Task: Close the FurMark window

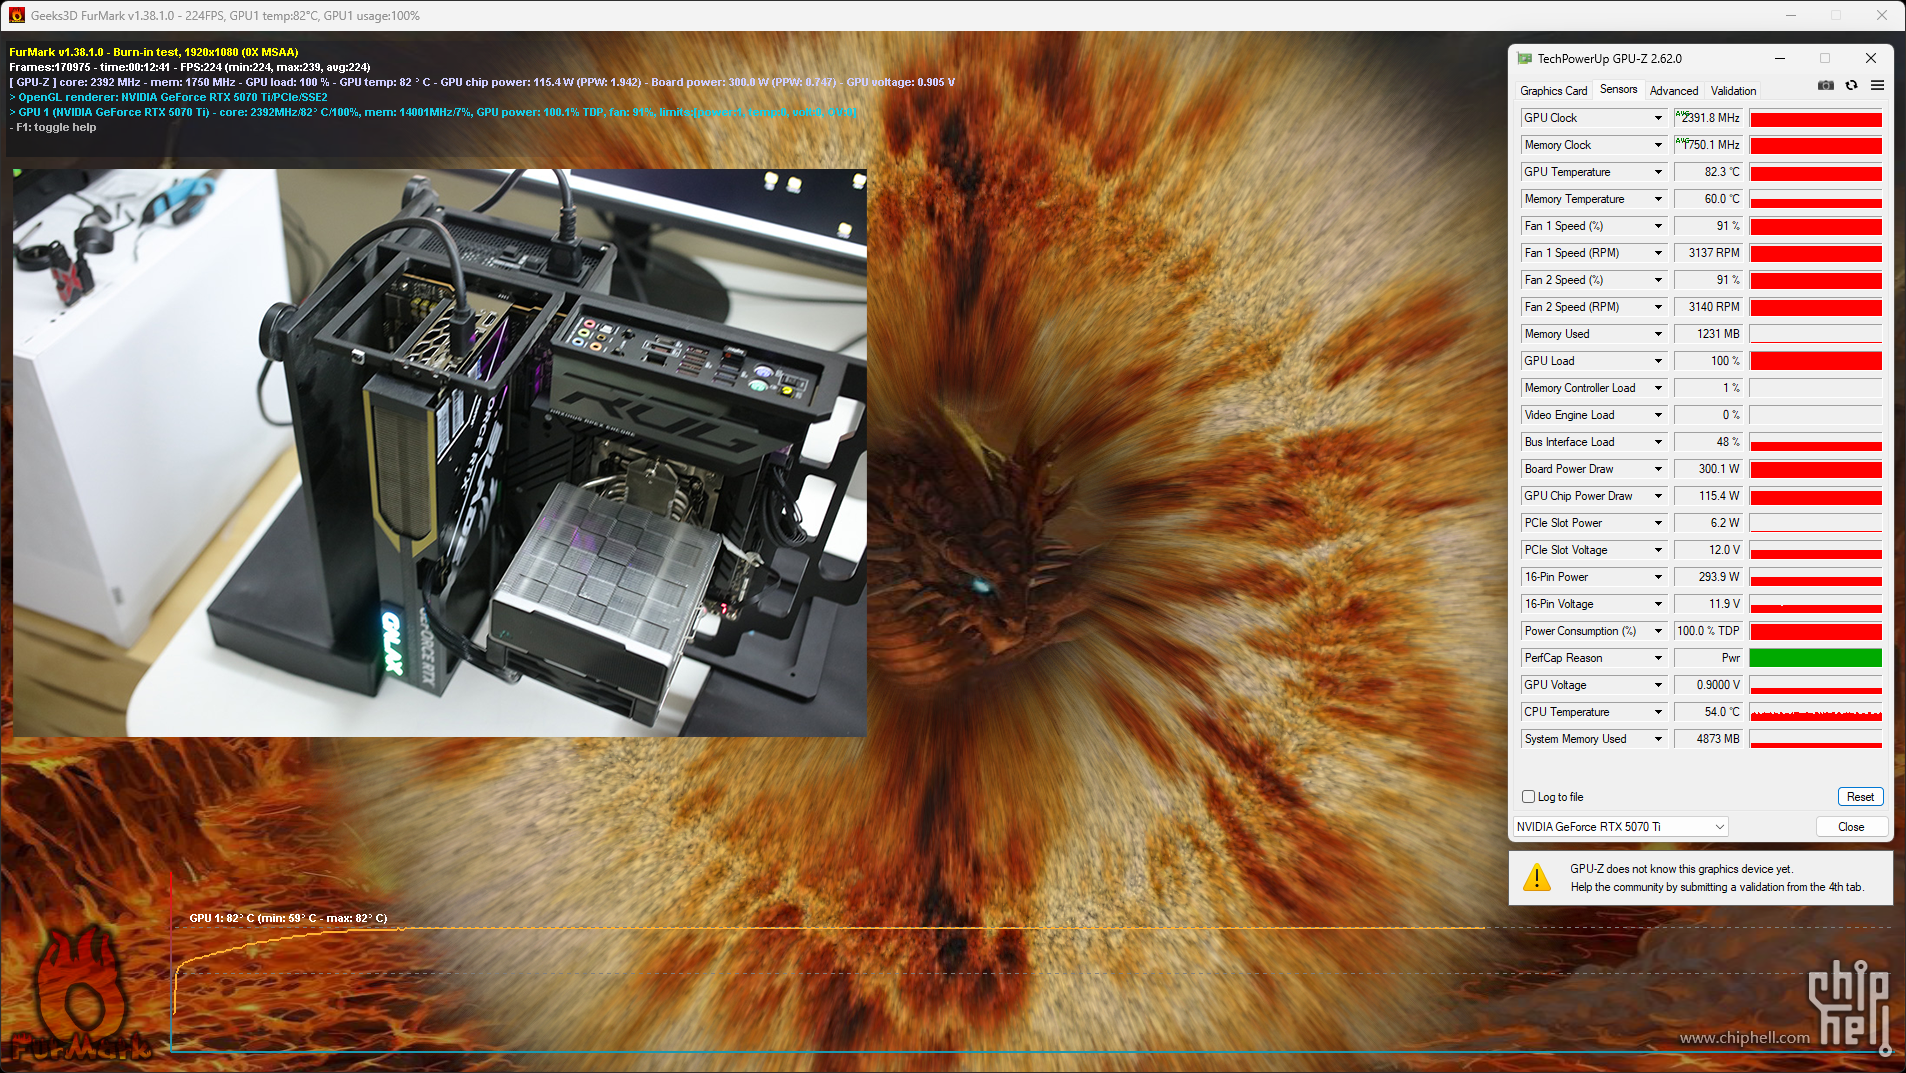Action: 1881,15
